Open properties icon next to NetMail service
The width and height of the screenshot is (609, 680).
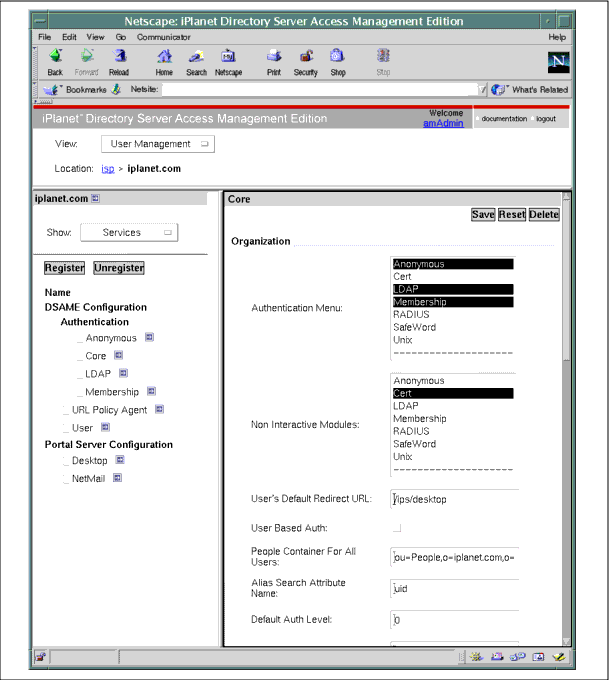pyautogui.click(x=117, y=478)
